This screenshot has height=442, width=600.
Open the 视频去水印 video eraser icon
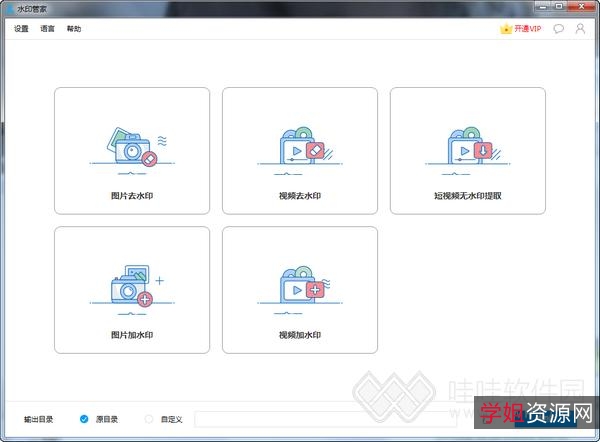[300, 151]
